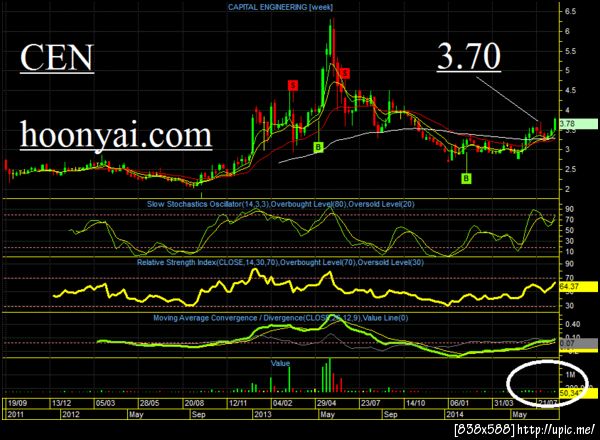Click the 5.5 price axis label

570,51
